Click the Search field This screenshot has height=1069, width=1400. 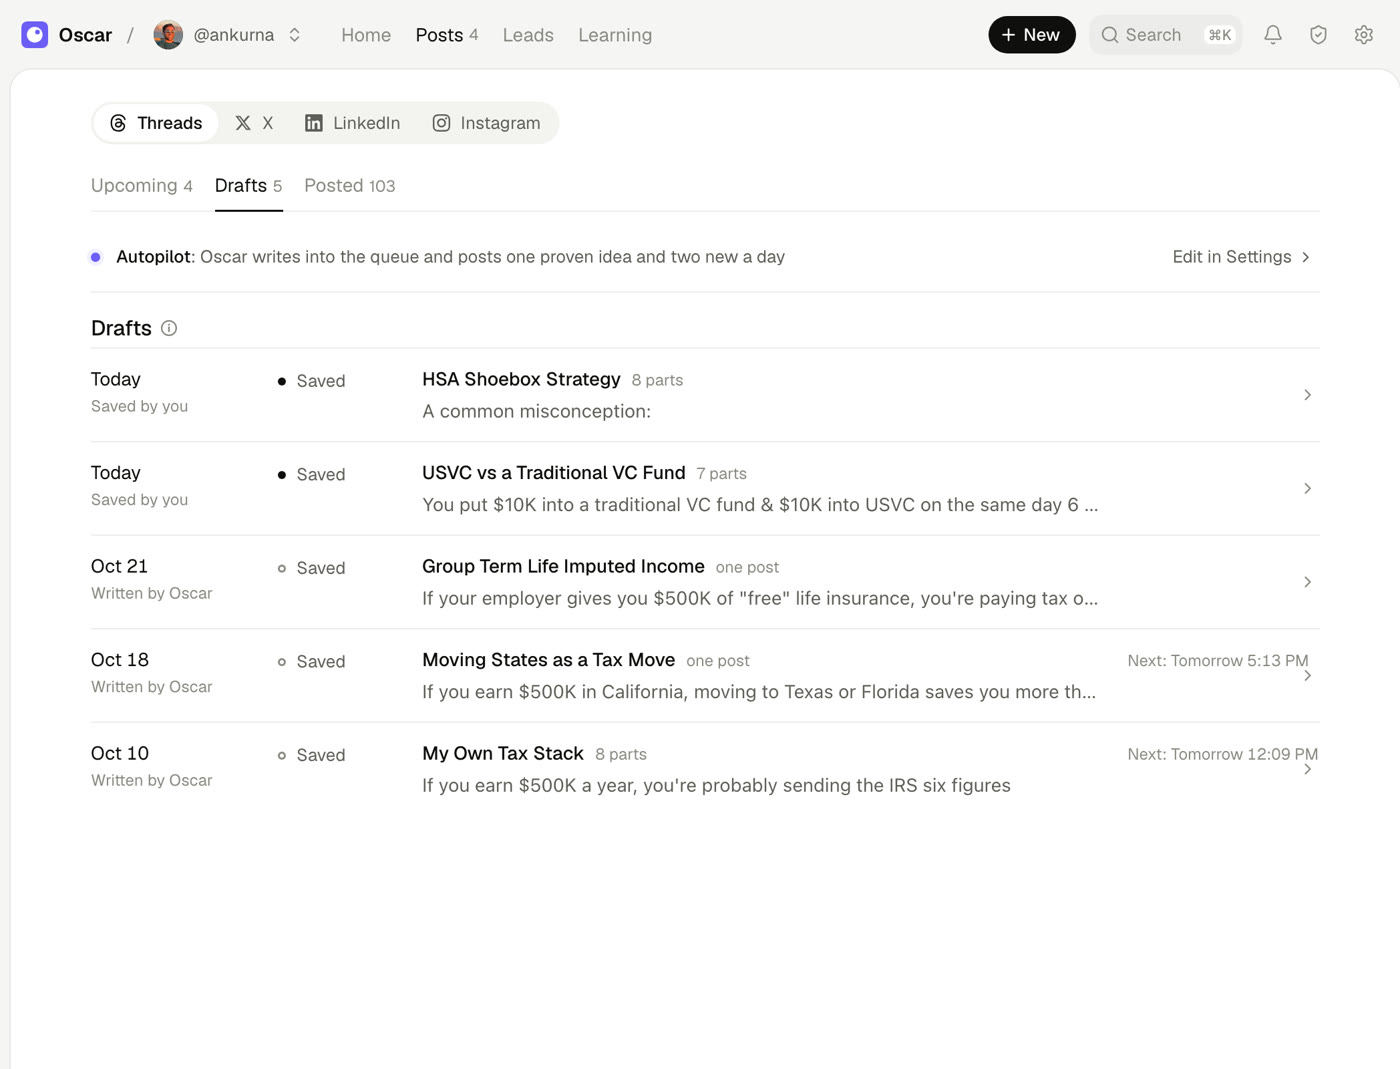click(1166, 35)
